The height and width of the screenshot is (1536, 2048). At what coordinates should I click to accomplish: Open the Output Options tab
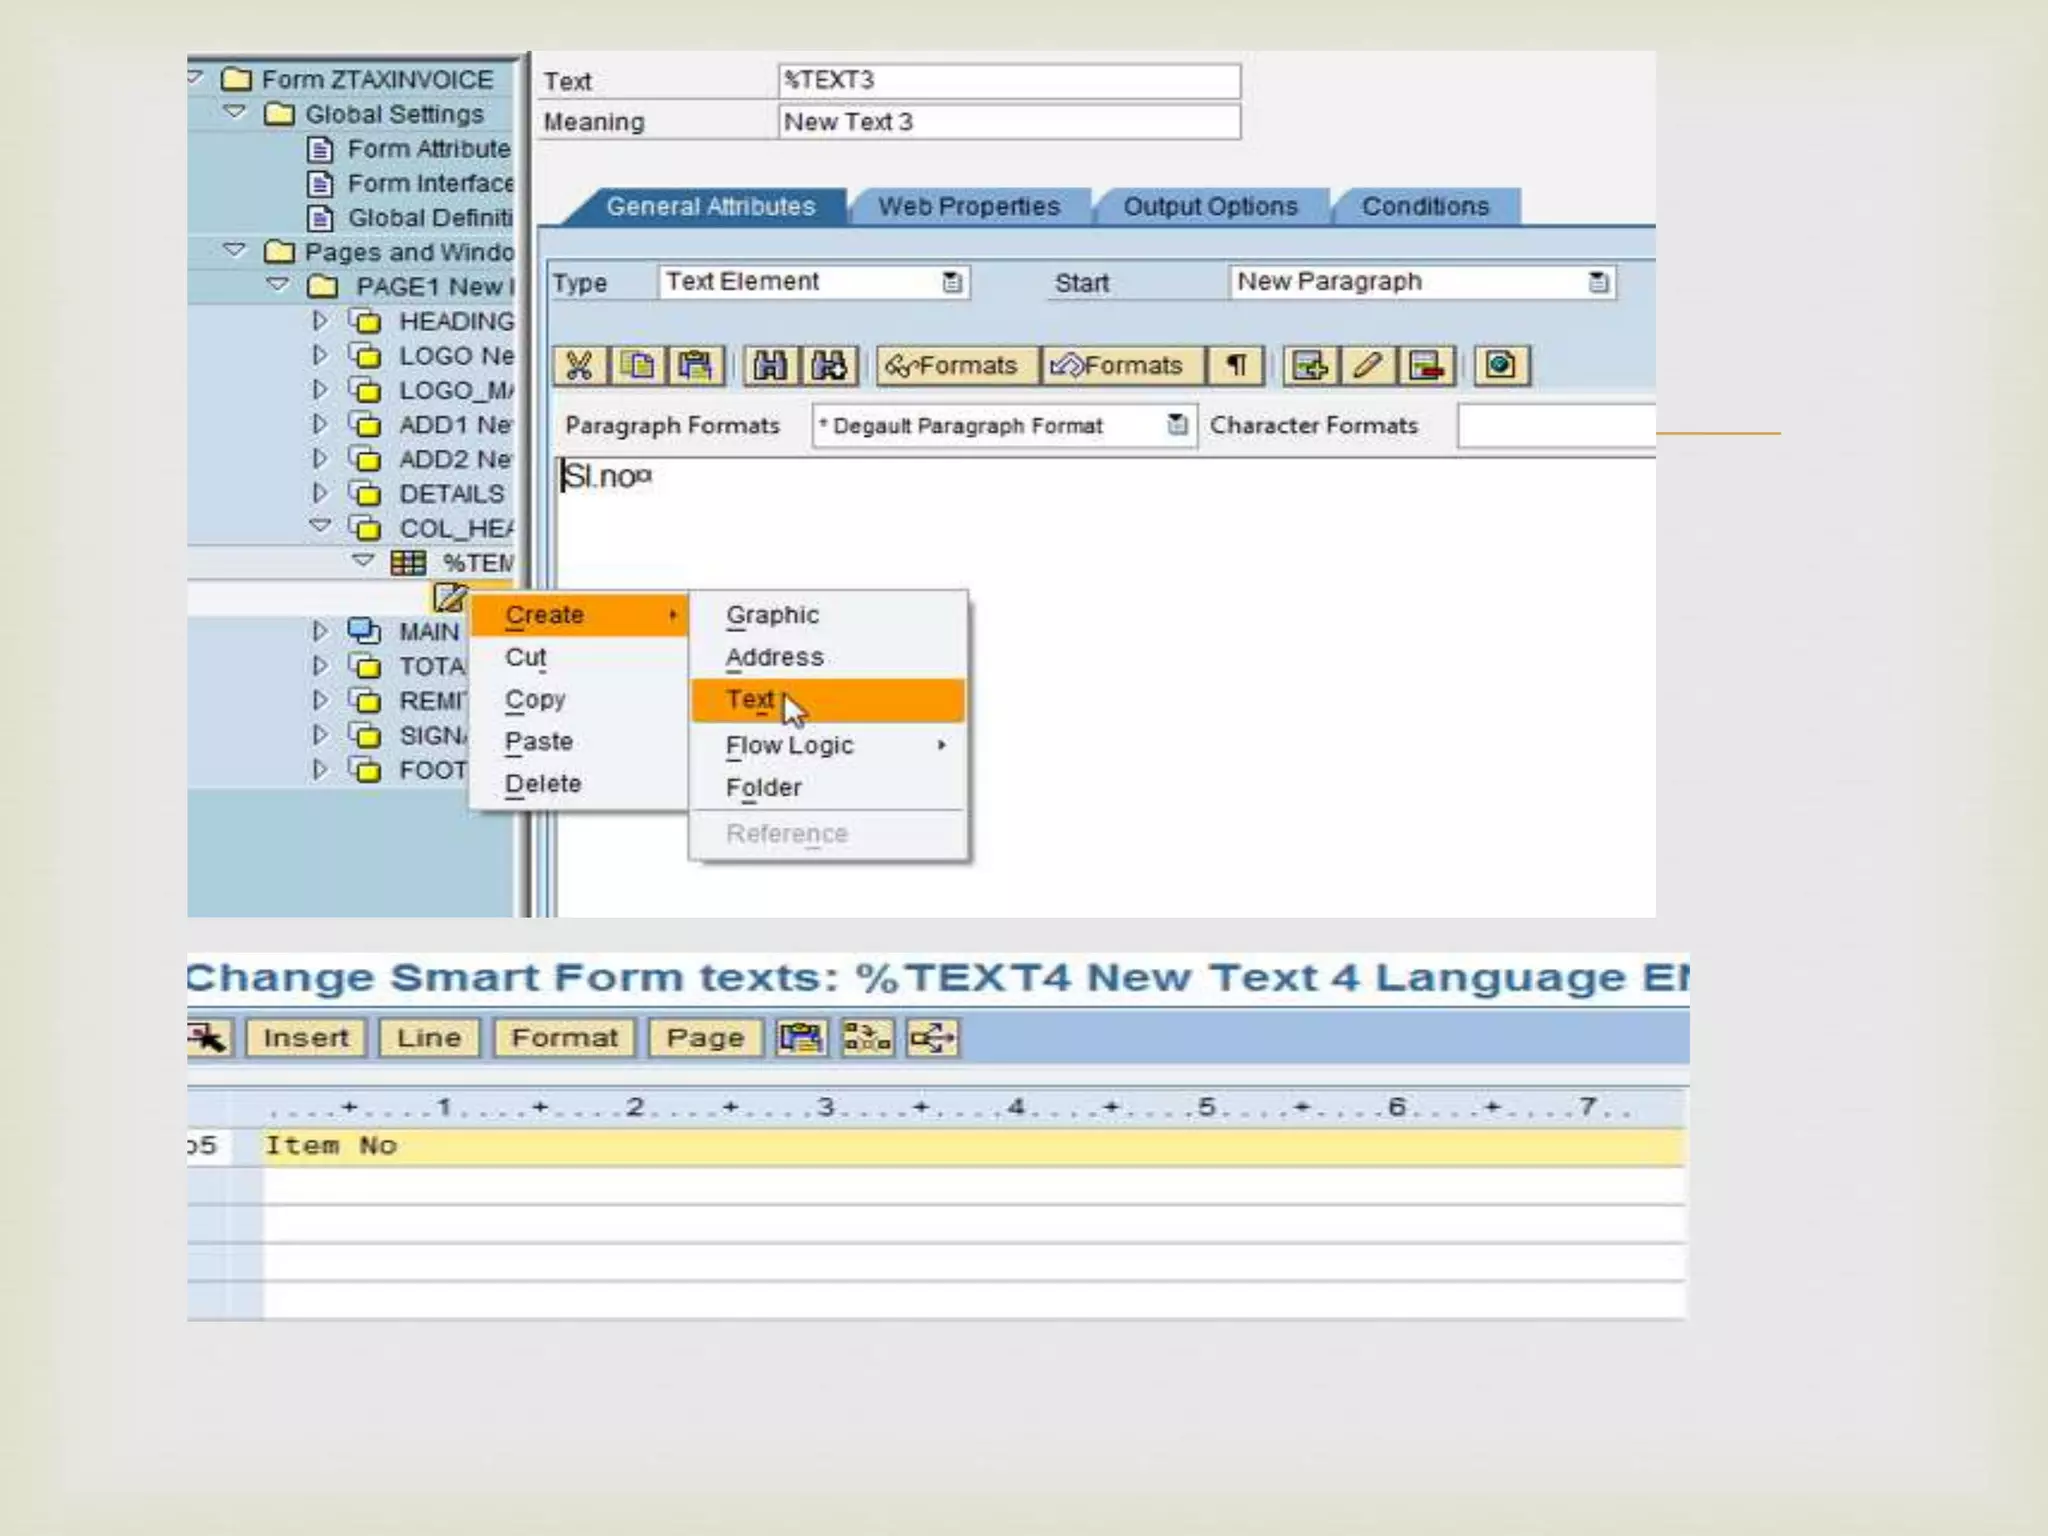[1210, 207]
